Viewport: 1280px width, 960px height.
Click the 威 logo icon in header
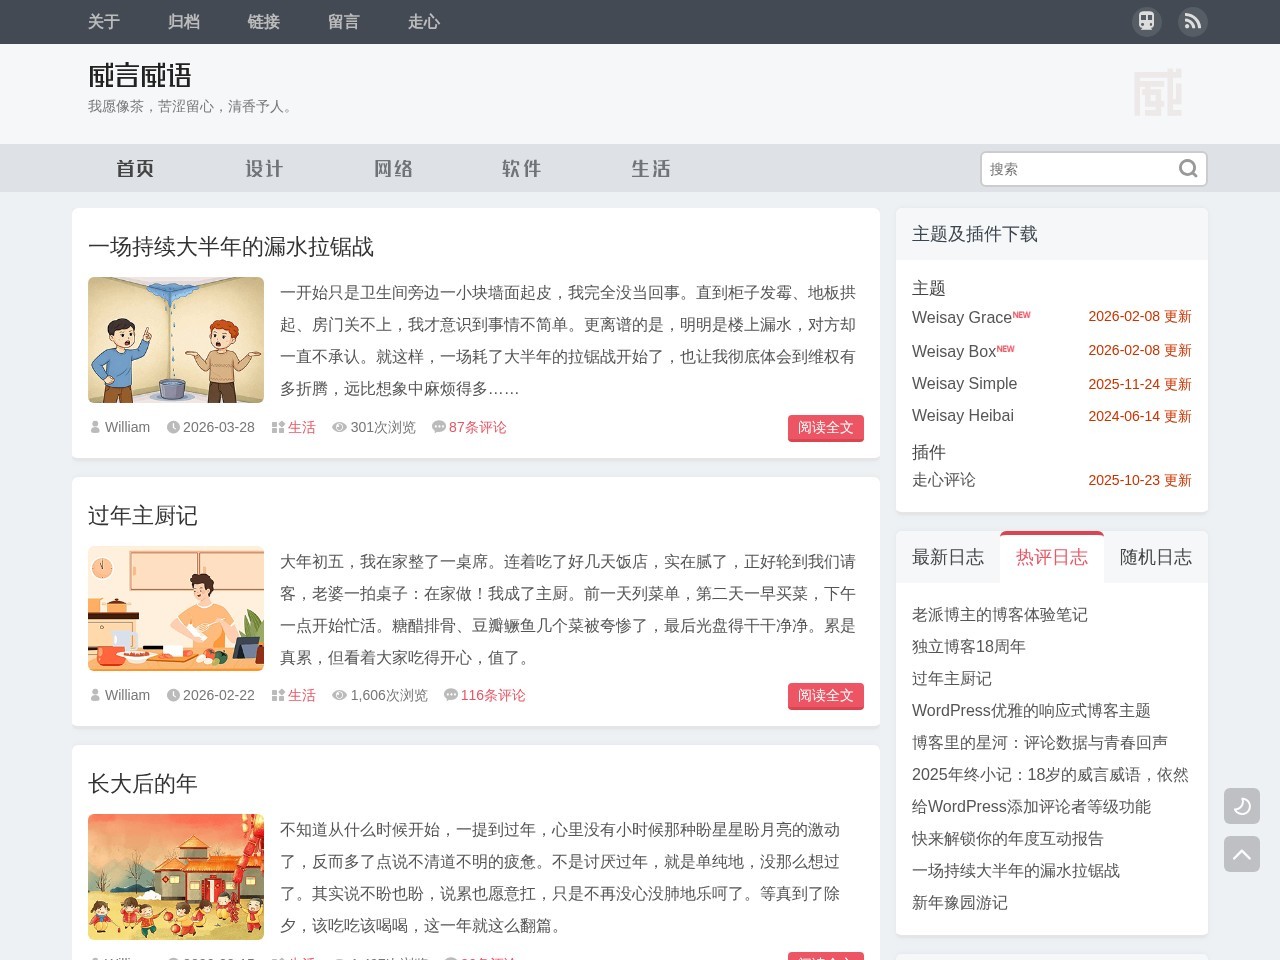point(1157,93)
